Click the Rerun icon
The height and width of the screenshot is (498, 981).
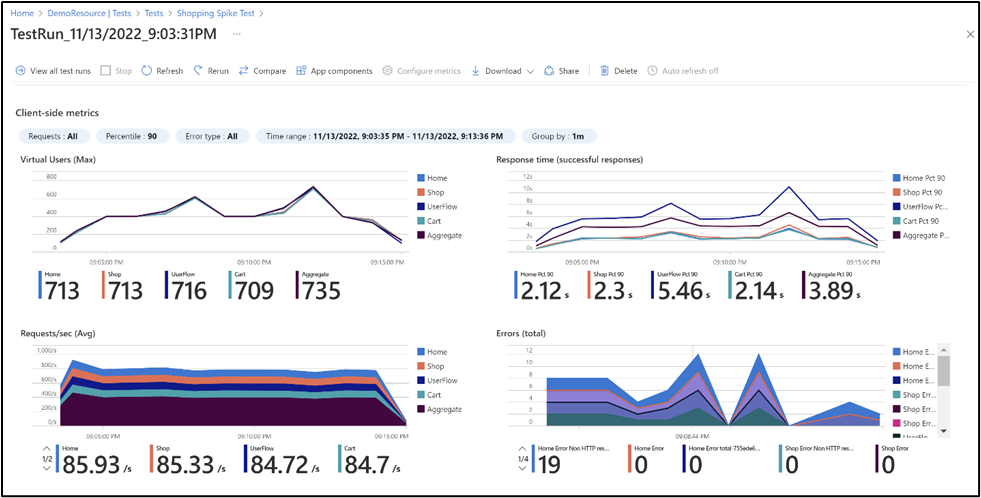tap(198, 71)
